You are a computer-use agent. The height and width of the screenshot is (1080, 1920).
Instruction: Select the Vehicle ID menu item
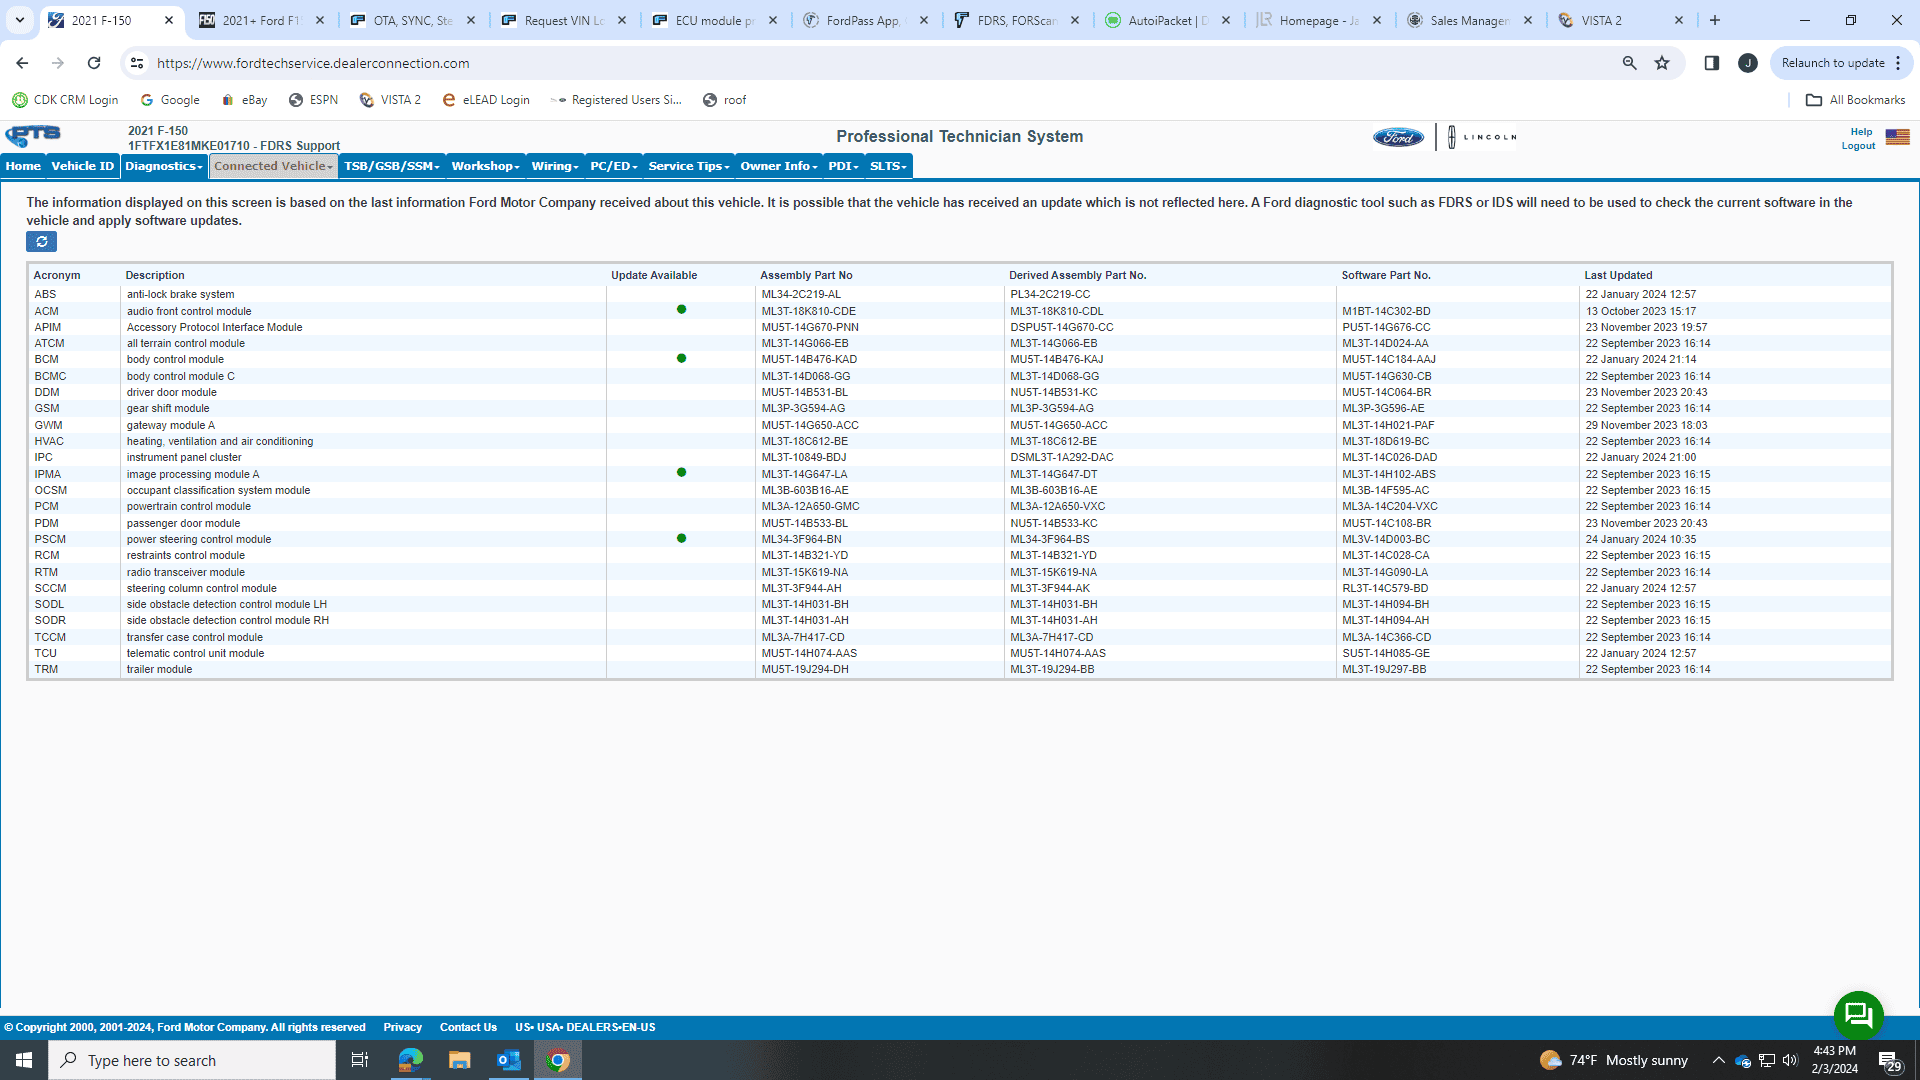[81, 166]
